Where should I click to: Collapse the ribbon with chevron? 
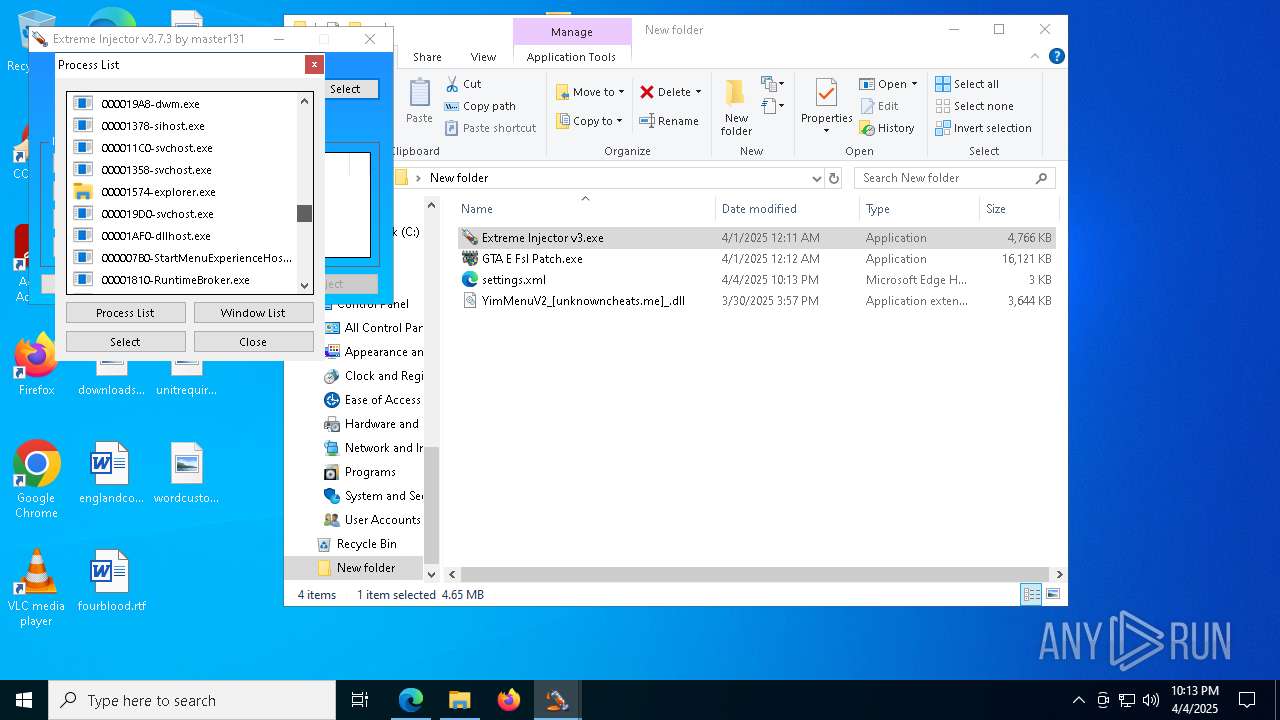pos(1036,57)
